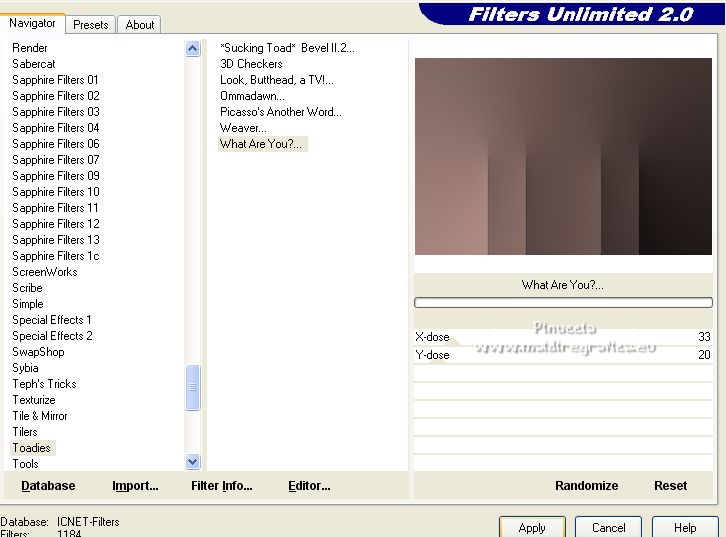This screenshot has height=537, width=726.
Task: Select Teph's Tricks category
Action: tap(44, 384)
